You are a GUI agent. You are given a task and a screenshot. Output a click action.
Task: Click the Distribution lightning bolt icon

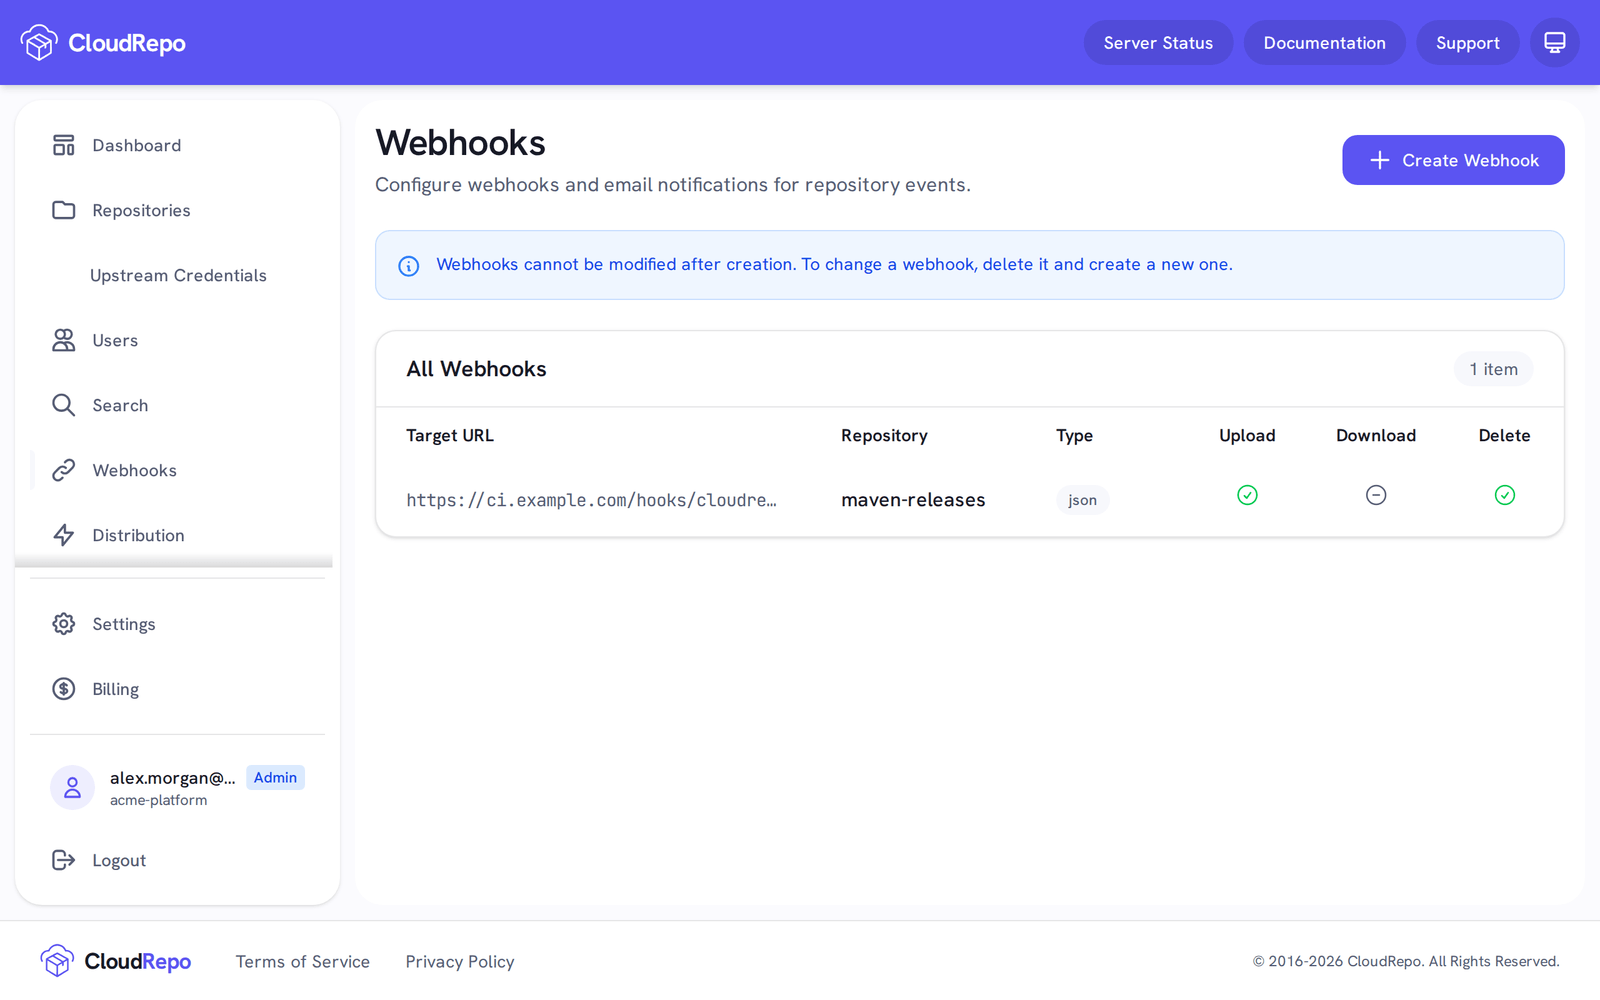pos(64,535)
